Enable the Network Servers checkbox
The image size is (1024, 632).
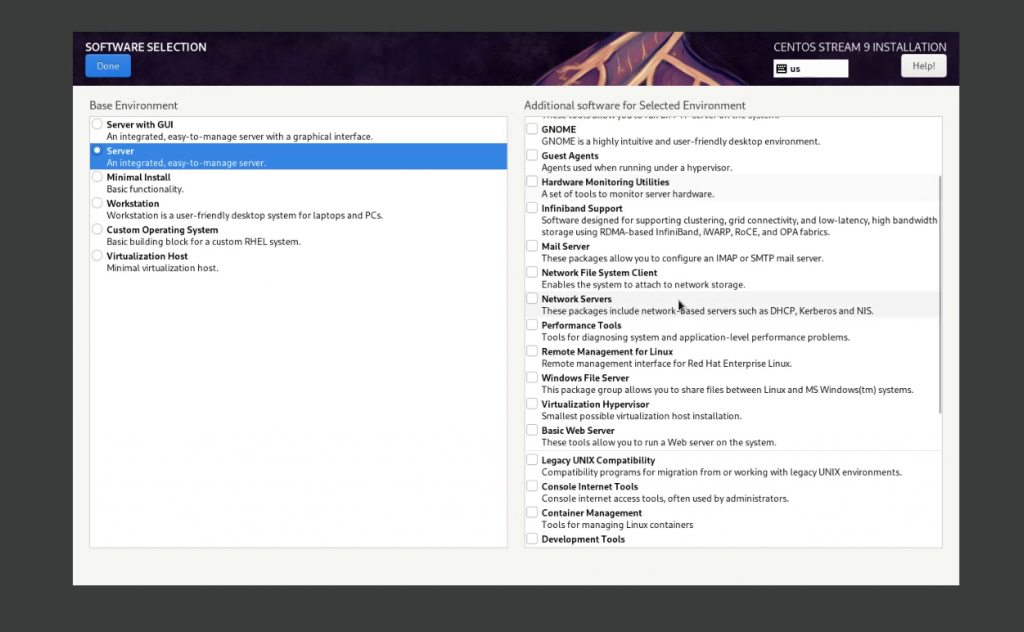click(x=532, y=298)
